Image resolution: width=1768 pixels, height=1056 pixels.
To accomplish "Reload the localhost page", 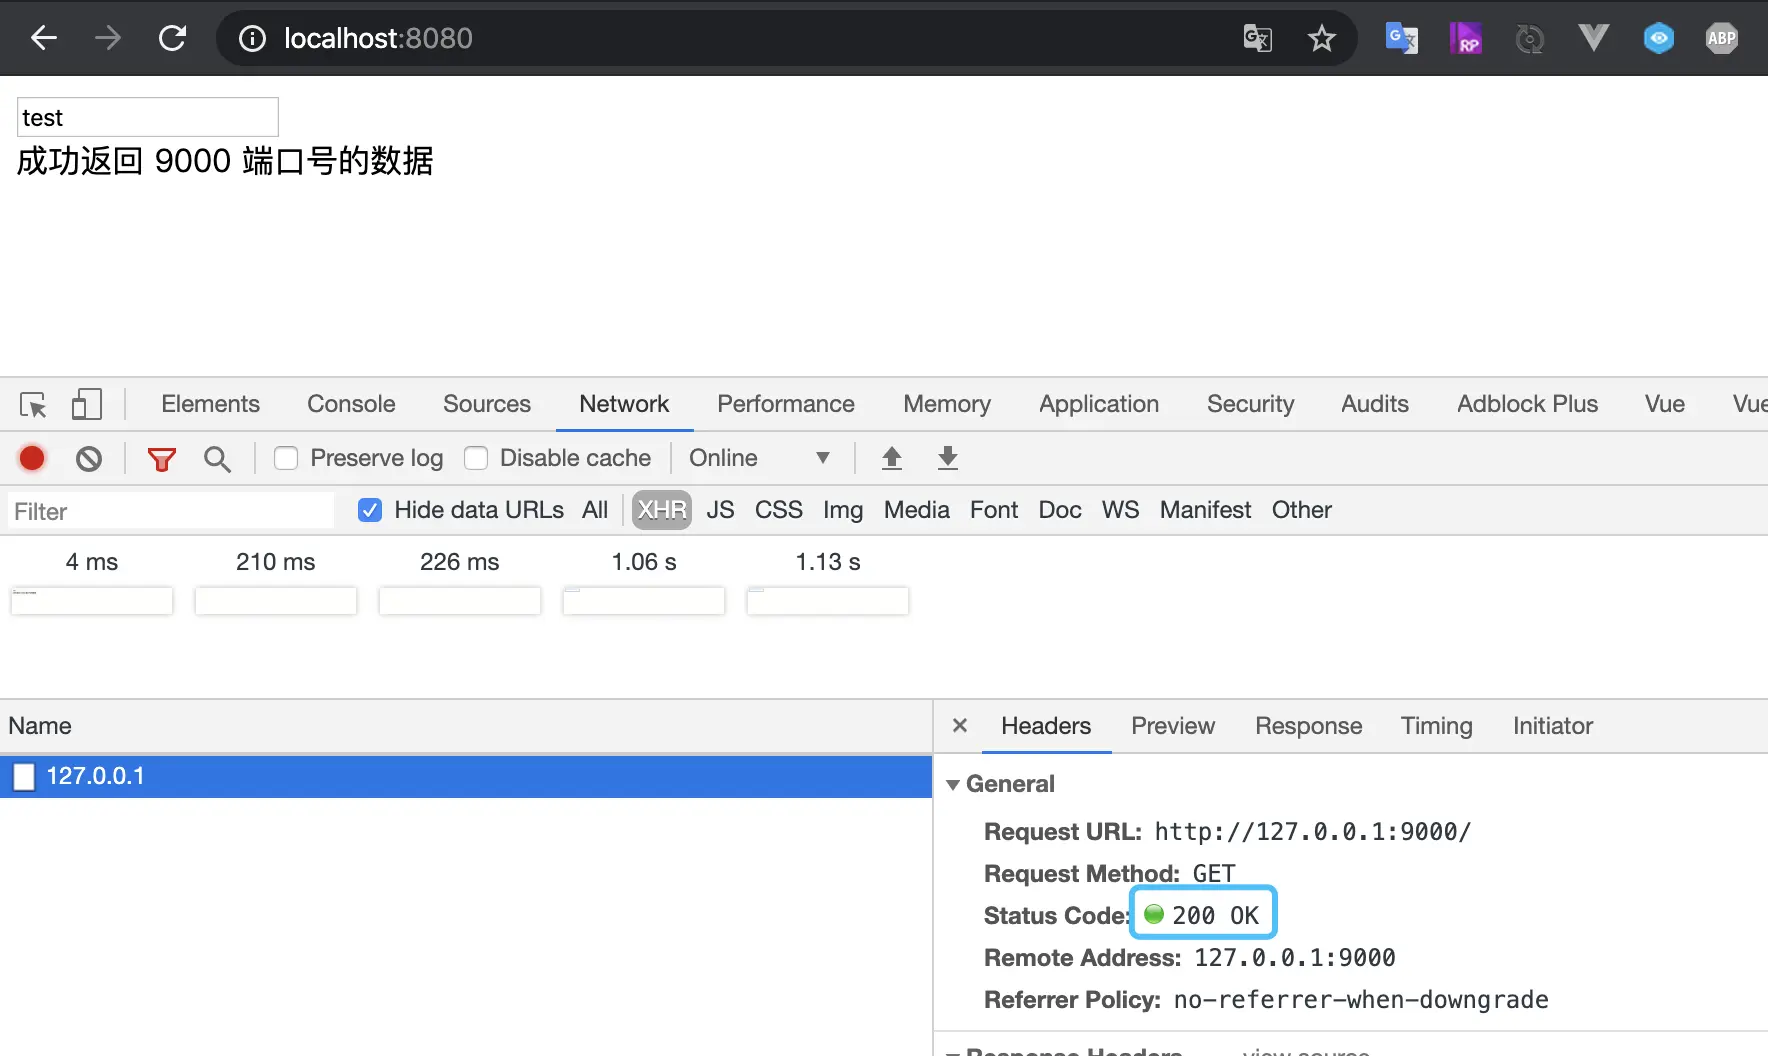I will tap(173, 38).
